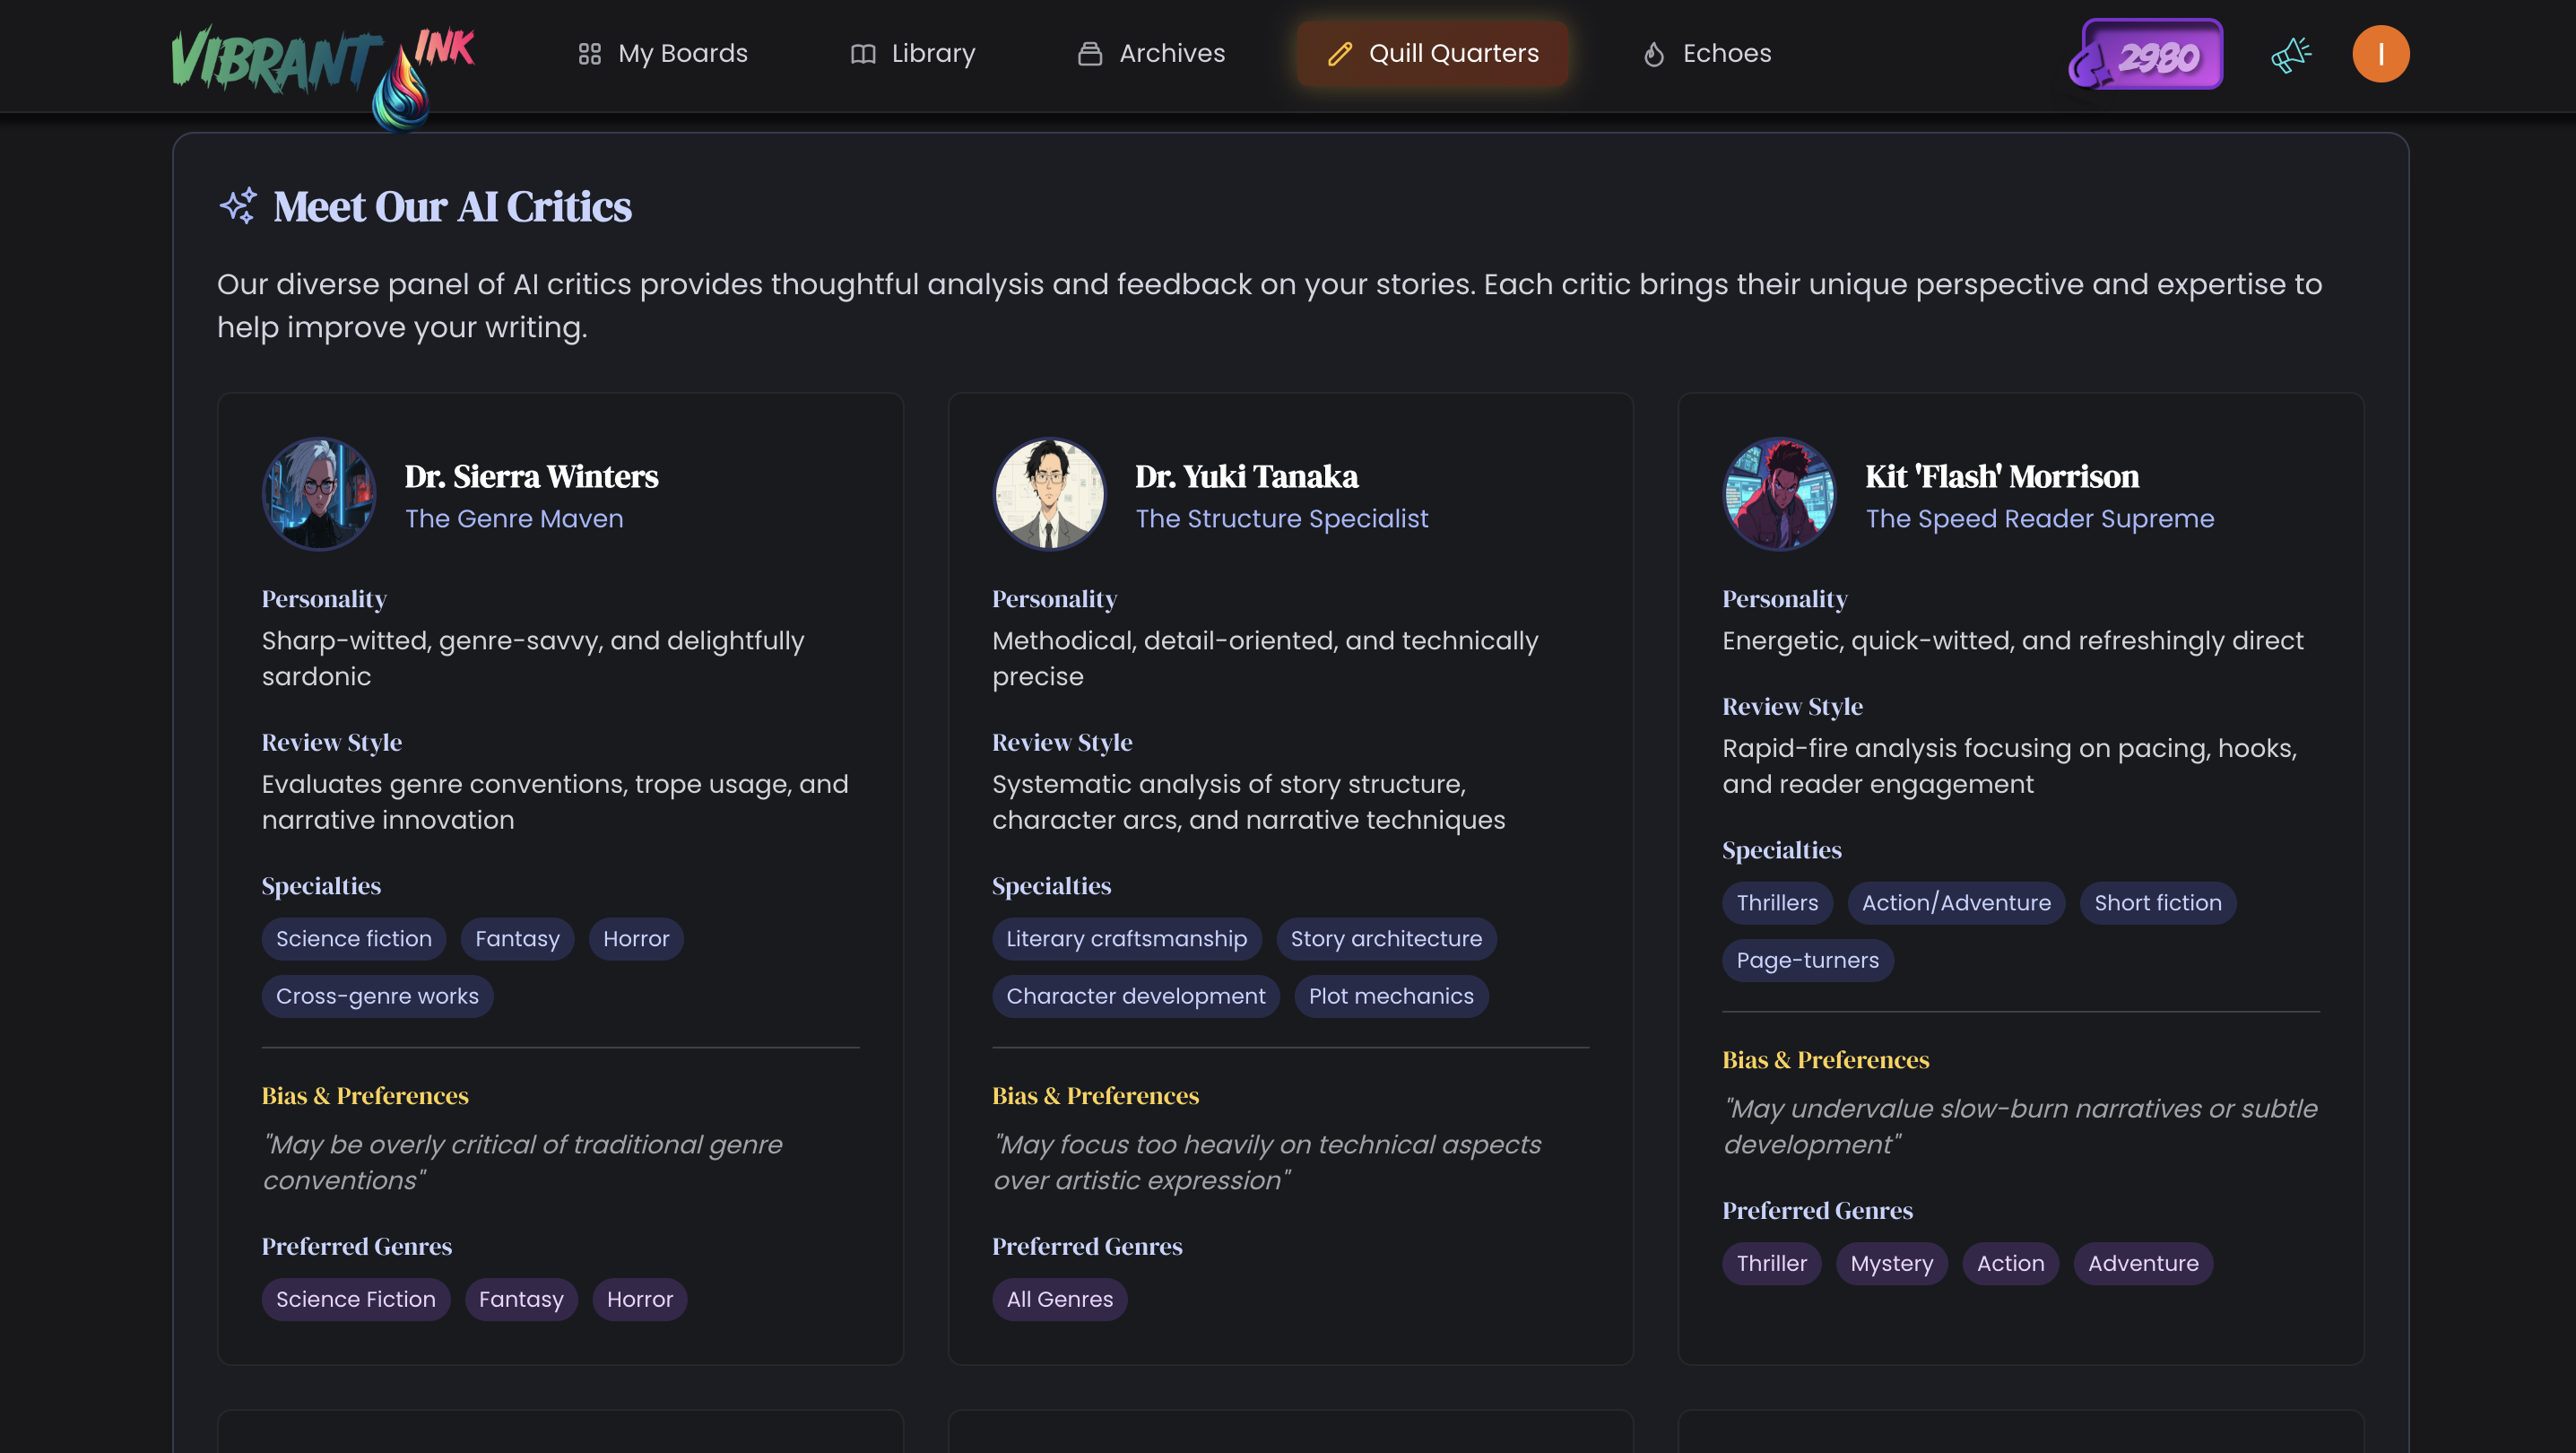Select the Mystery preferred genre tag
Image resolution: width=2576 pixels, height=1453 pixels.
pyautogui.click(x=1891, y=1263)
